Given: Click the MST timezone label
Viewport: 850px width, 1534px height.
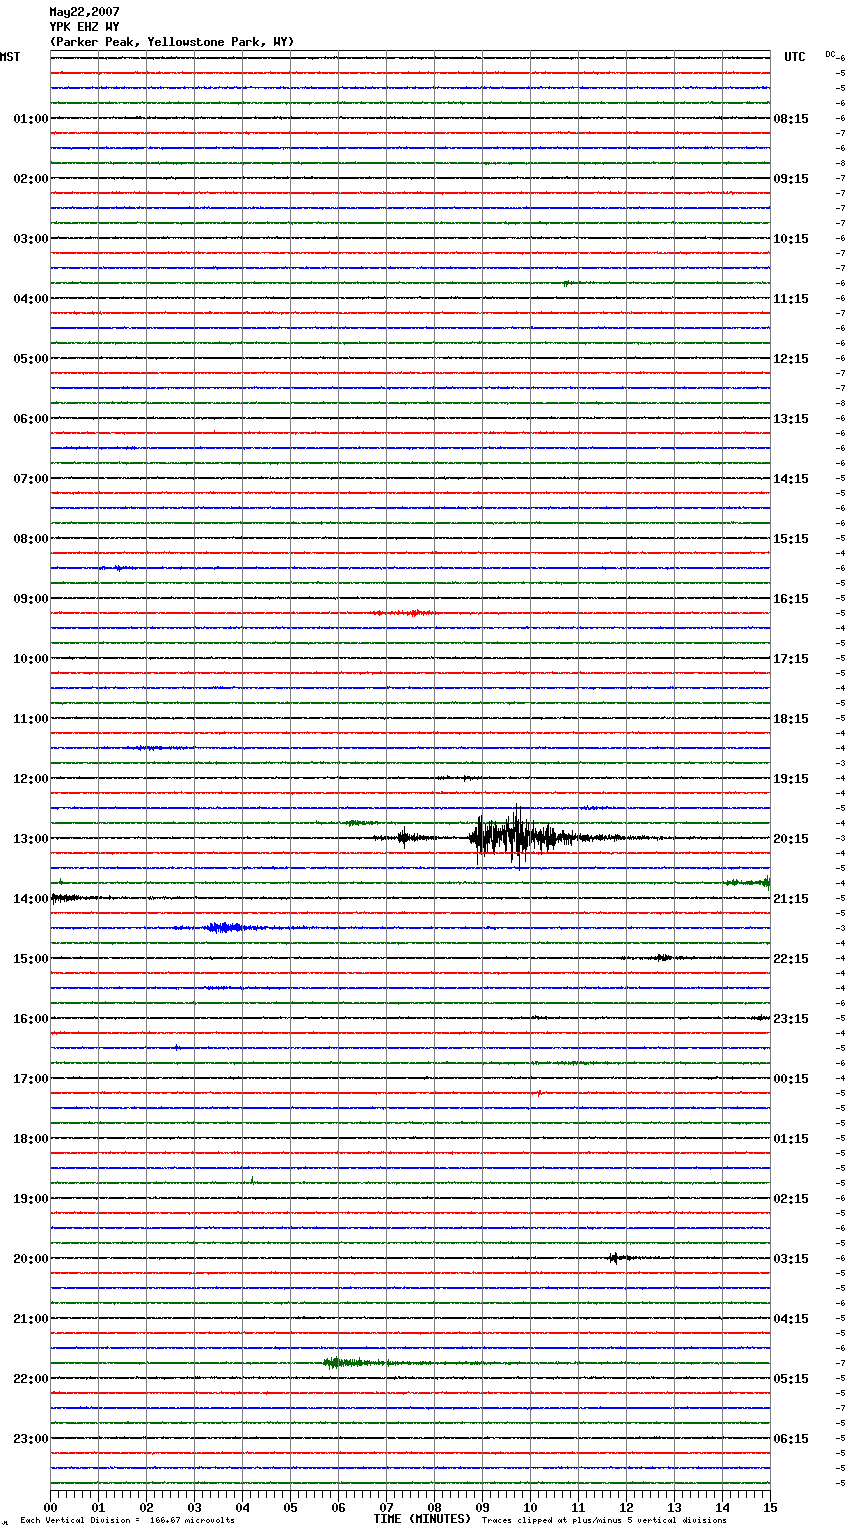Looking at the screenshot, I should tap(10, 57).
